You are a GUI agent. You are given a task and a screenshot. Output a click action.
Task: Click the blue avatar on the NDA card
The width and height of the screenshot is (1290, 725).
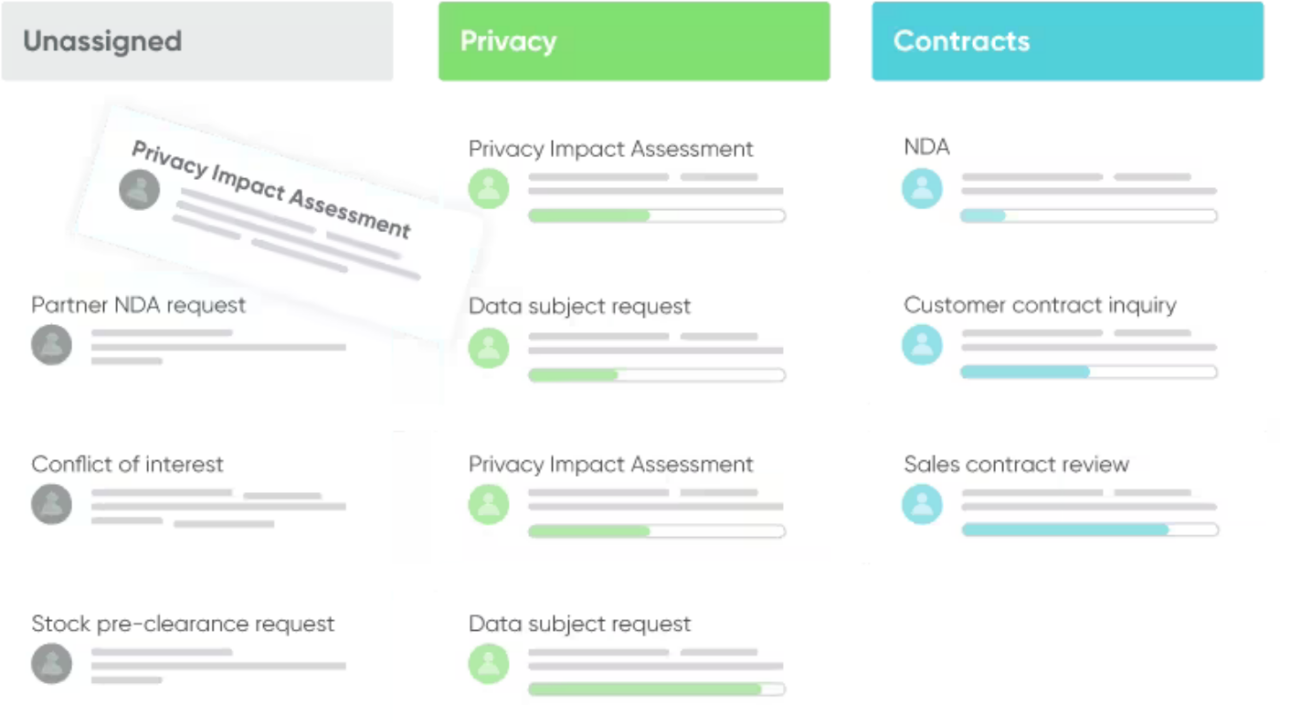[922, 188]
